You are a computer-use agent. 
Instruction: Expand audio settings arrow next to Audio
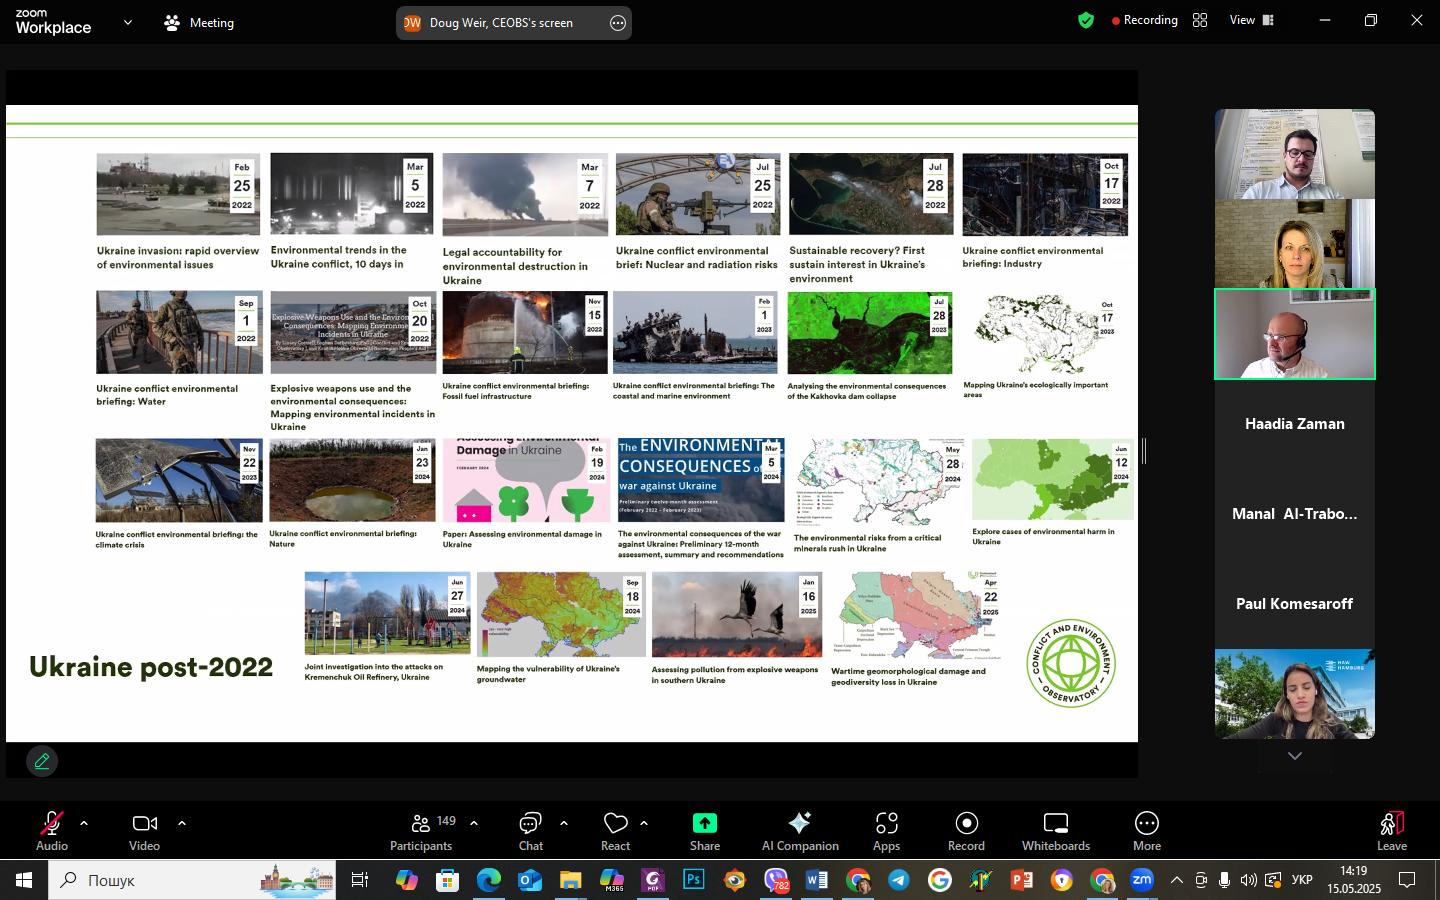pyautogui.click(x=84, y=823)
